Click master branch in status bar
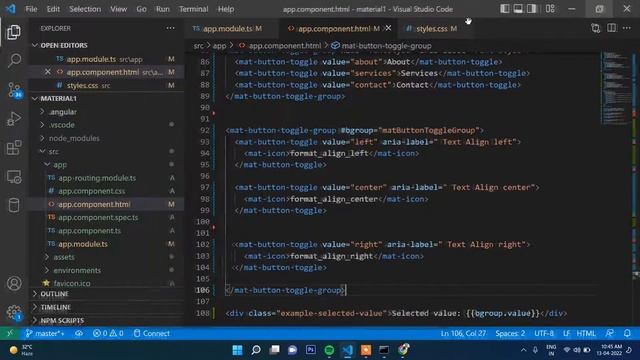This screenshot has width=640, height=360. coord(44,333)
